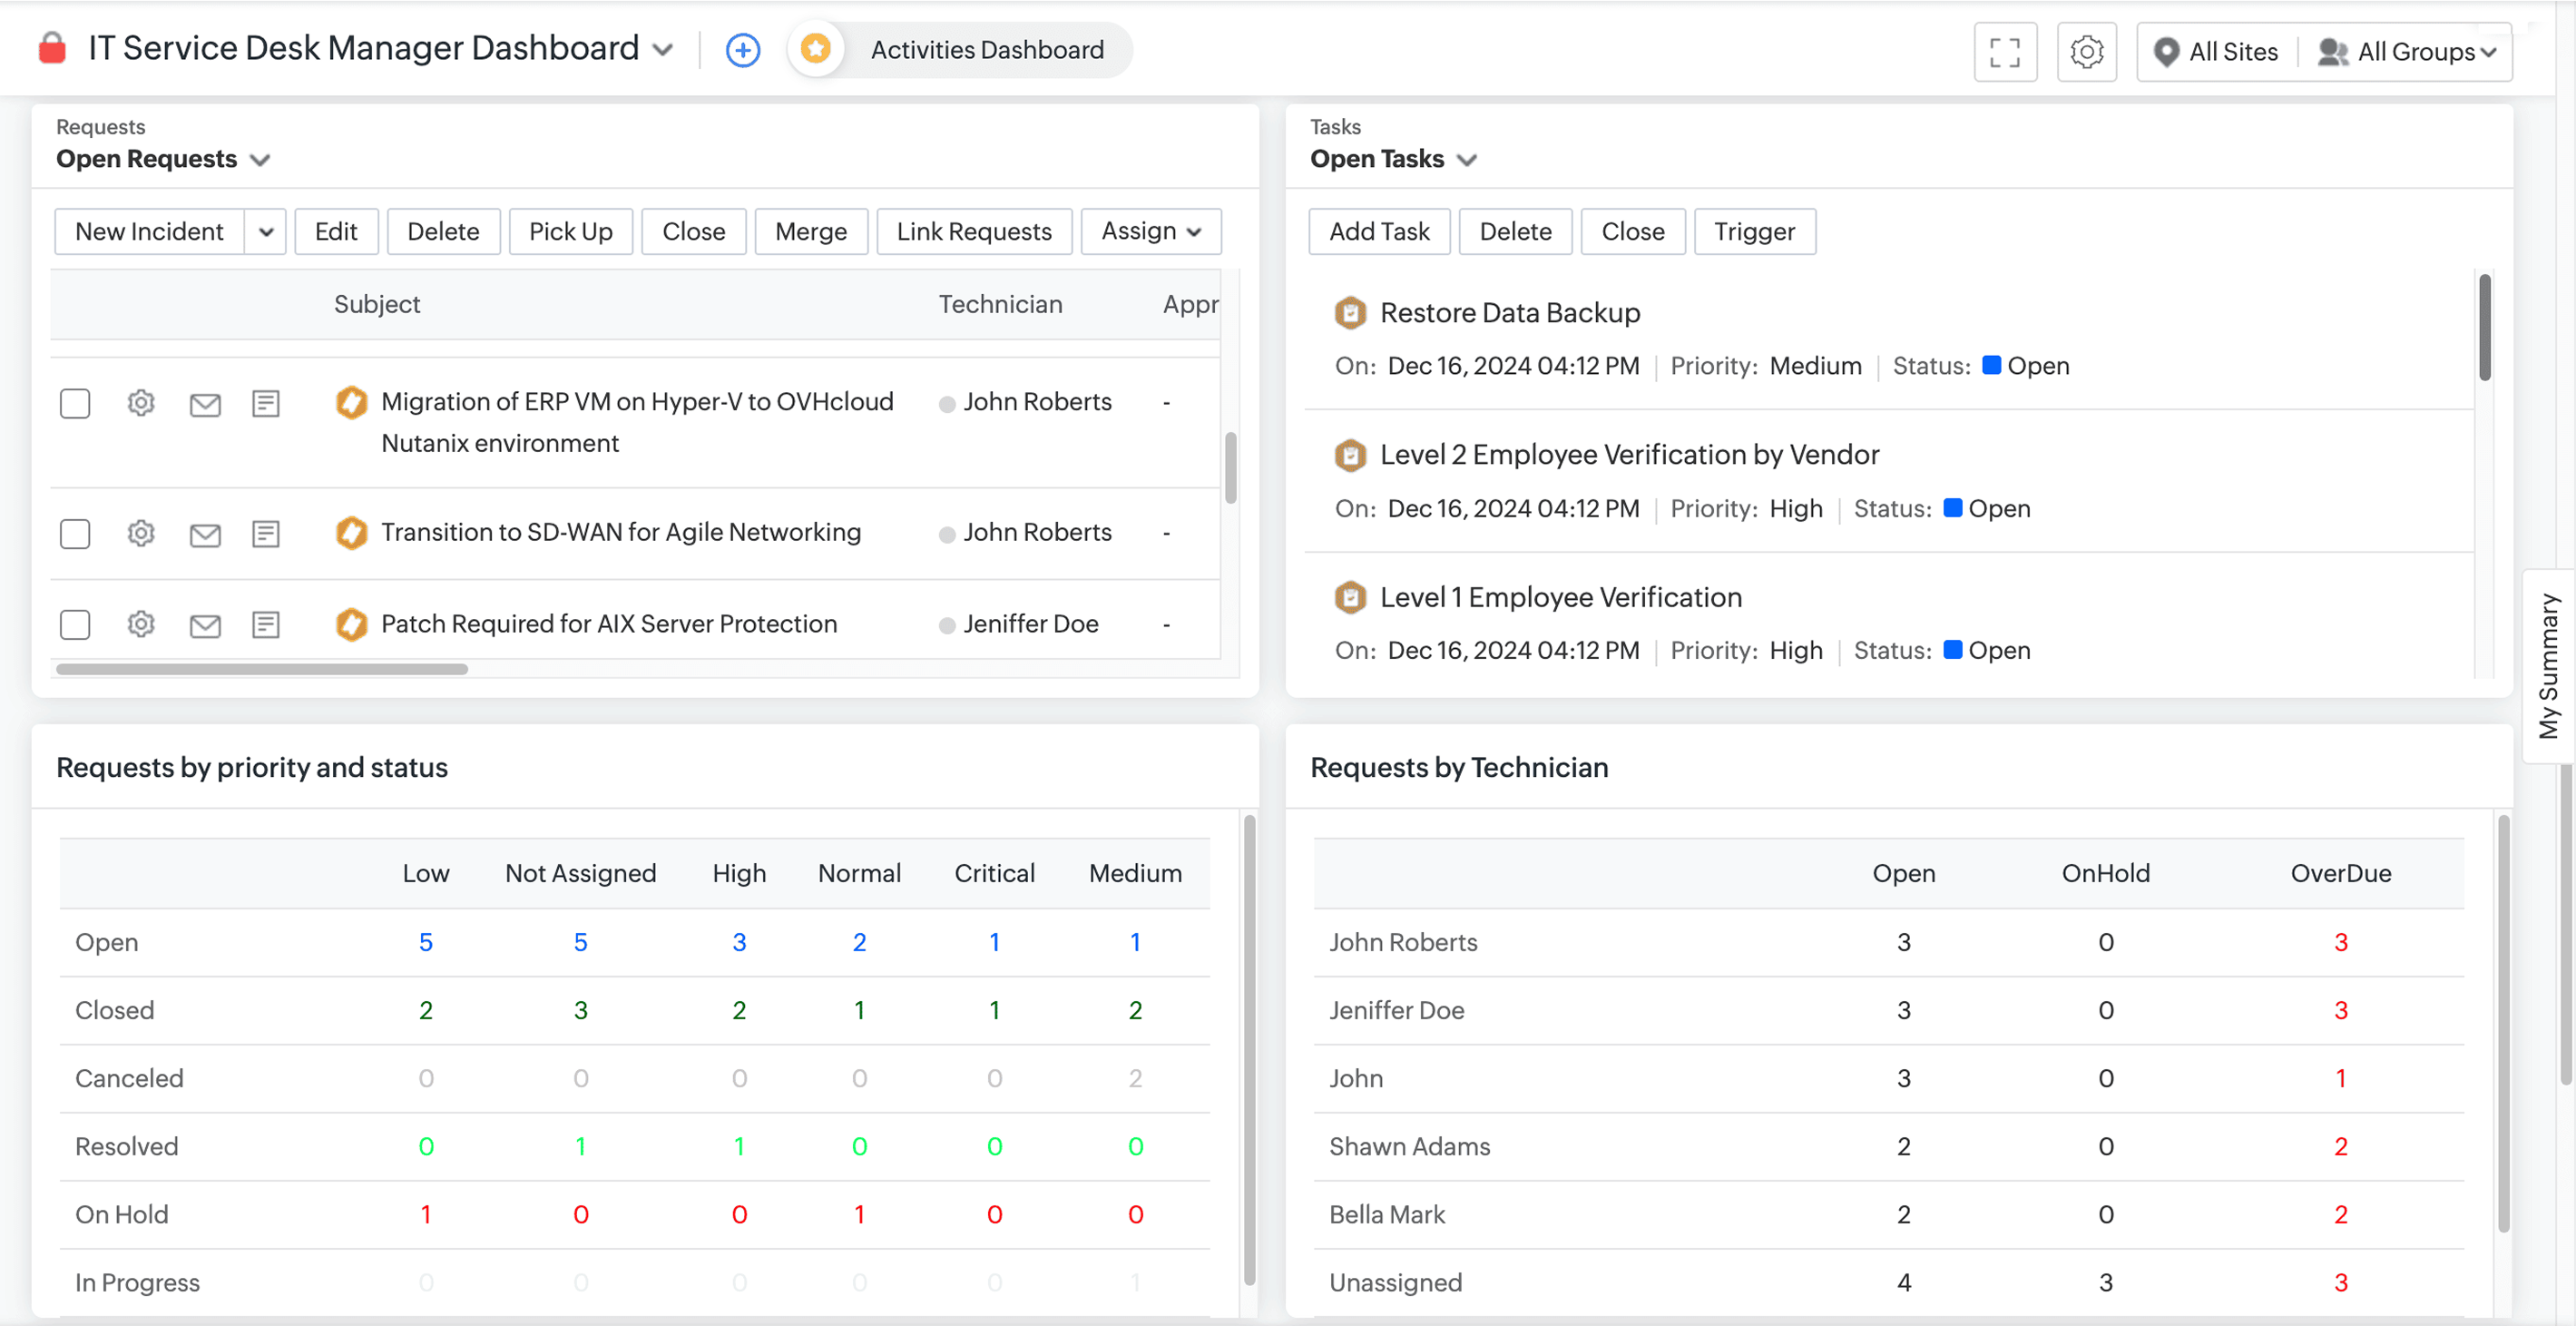Click the horizontal scrollbar under Open Requests
Image resolution: width=2576 pixels, height=1326 pixels.
[260, 668]
